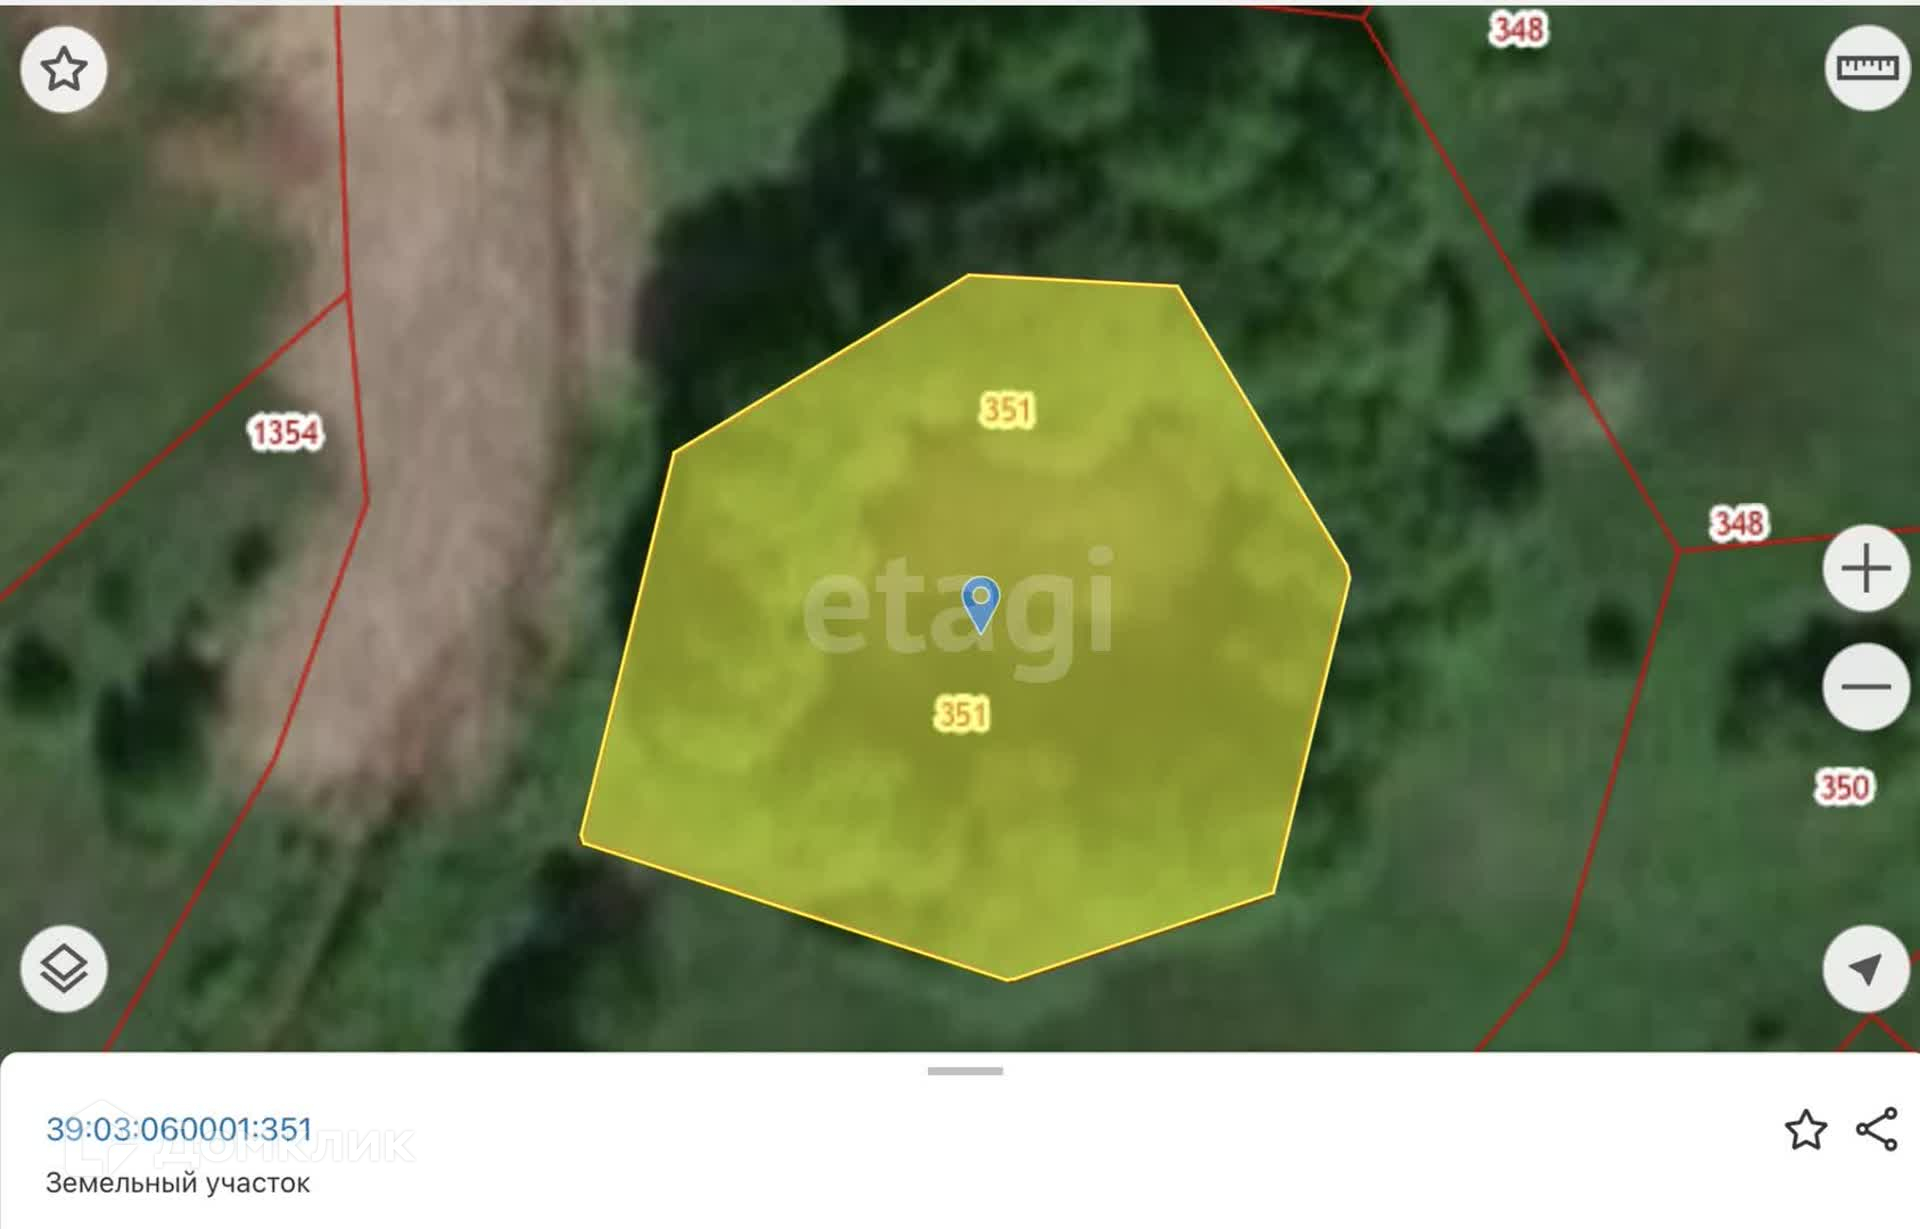Select the 348 label near the zoom buttons
1920x1229 pixels.
click(x=1738, y=523)
